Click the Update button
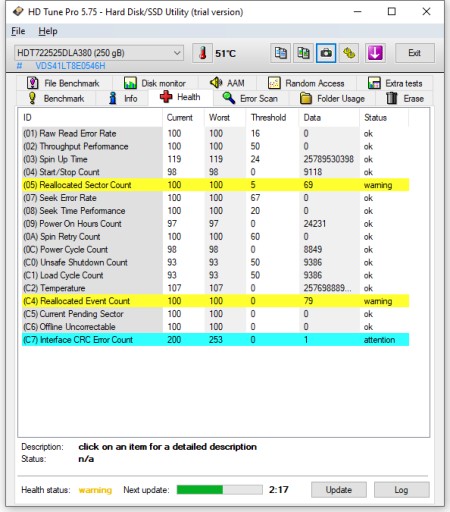Image resolution: width=450 pixels, height=512 pixels. point(339,490)
